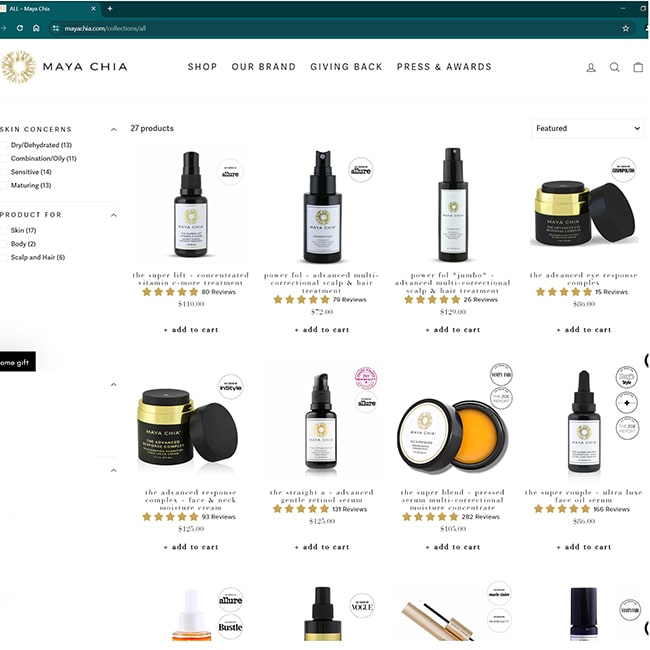Click Allure badge on straight a serum

point(366,402)
